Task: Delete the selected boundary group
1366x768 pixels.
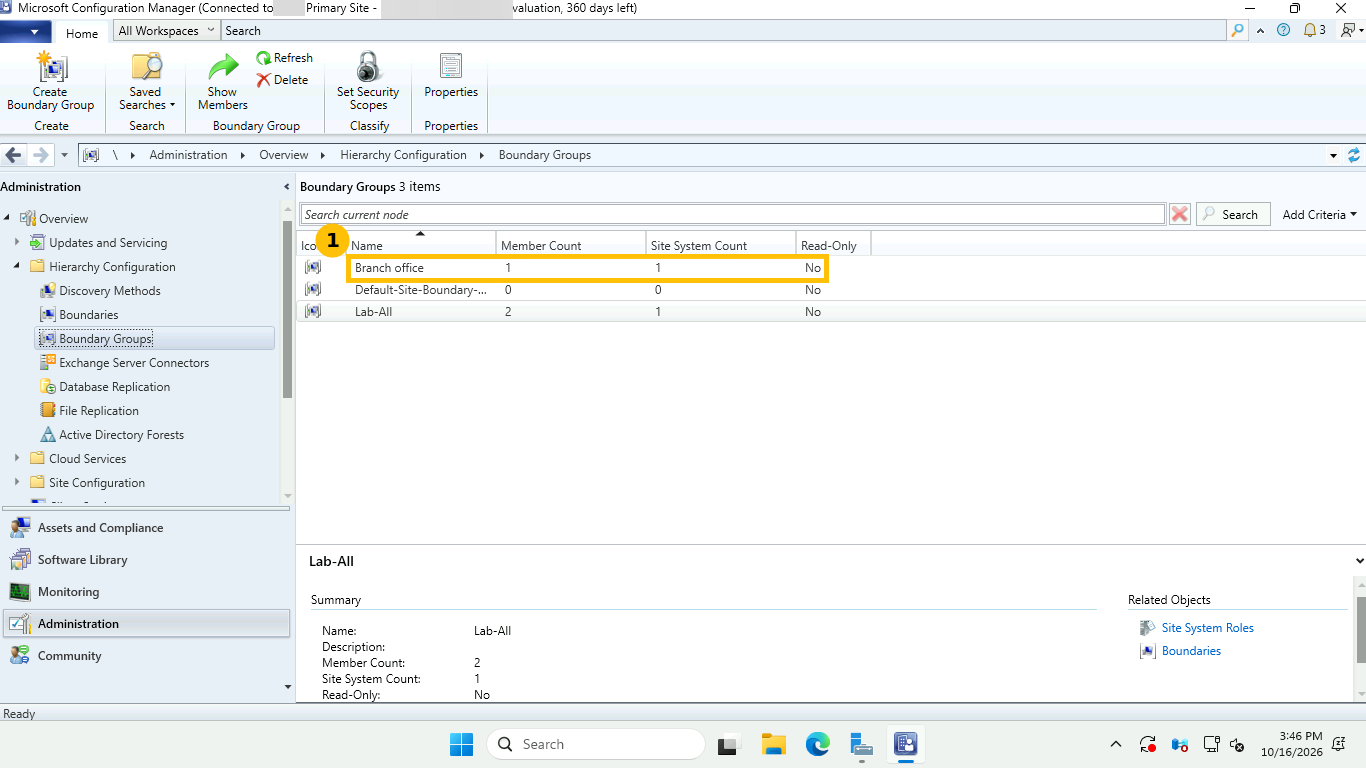Action: [282, 80]
